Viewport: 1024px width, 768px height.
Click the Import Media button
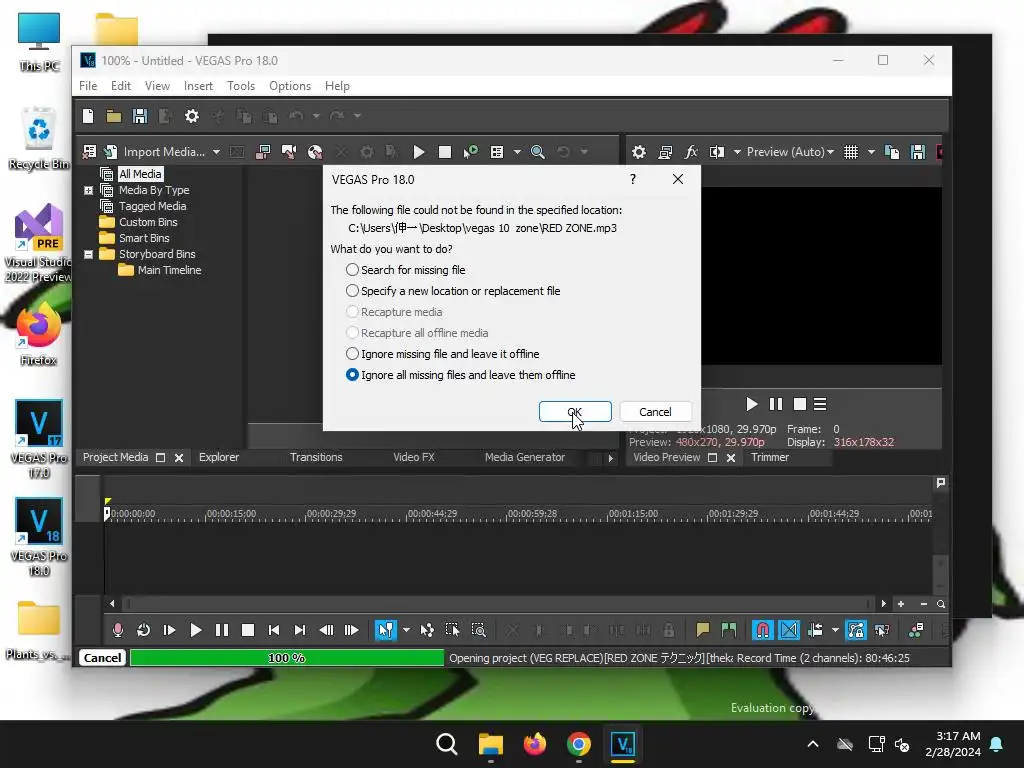coord(156,152)
